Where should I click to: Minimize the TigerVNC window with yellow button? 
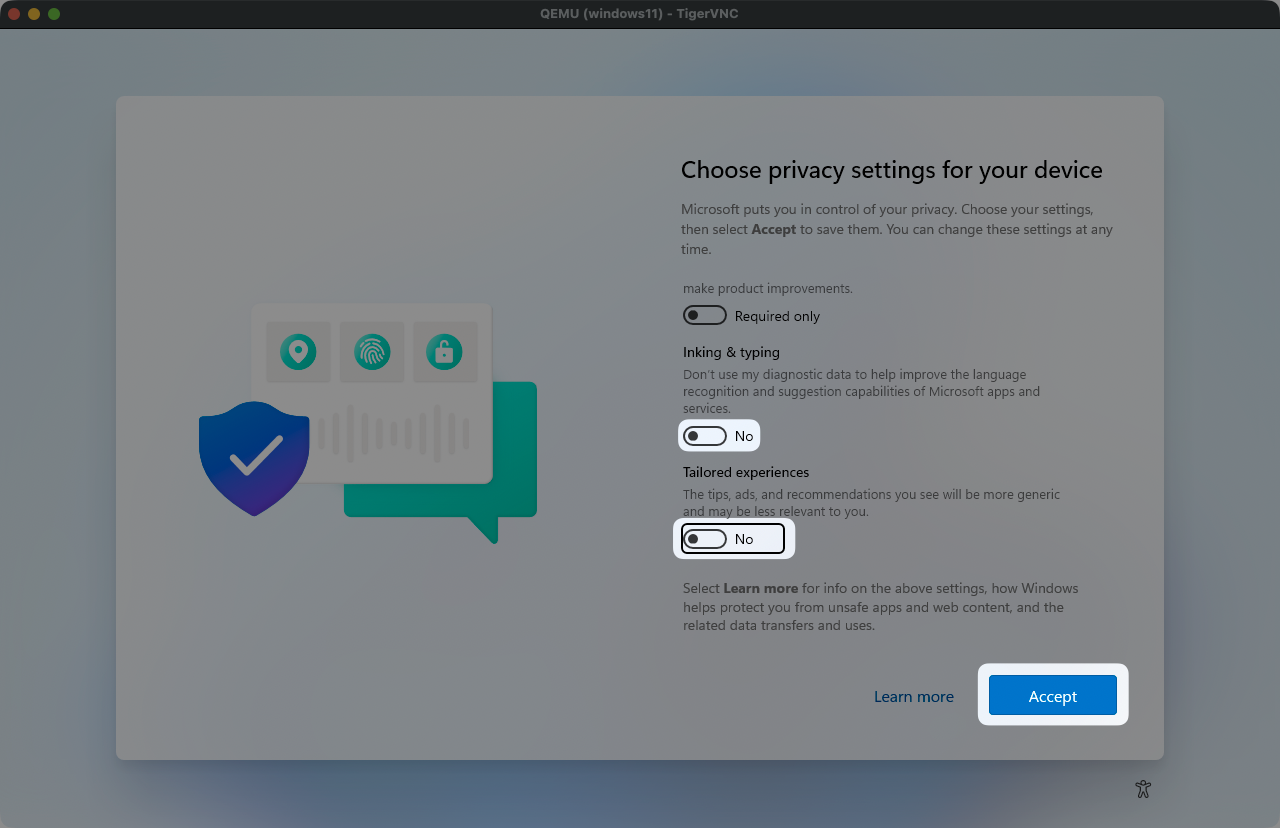tap(34, 14)
